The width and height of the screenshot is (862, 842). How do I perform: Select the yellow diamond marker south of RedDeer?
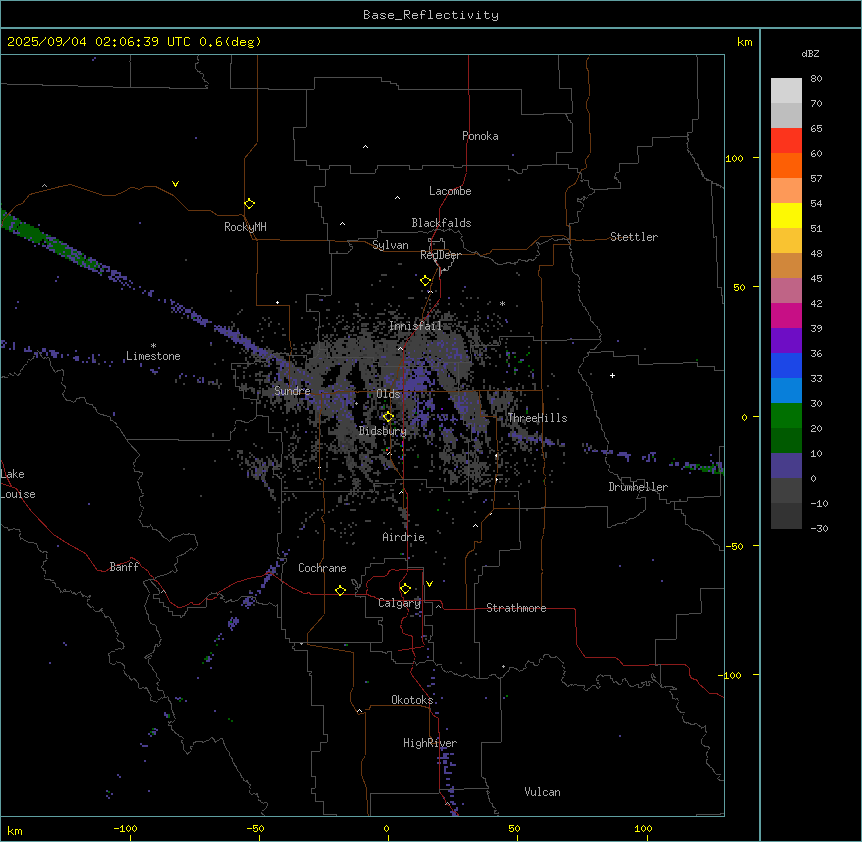pos(425,281)
